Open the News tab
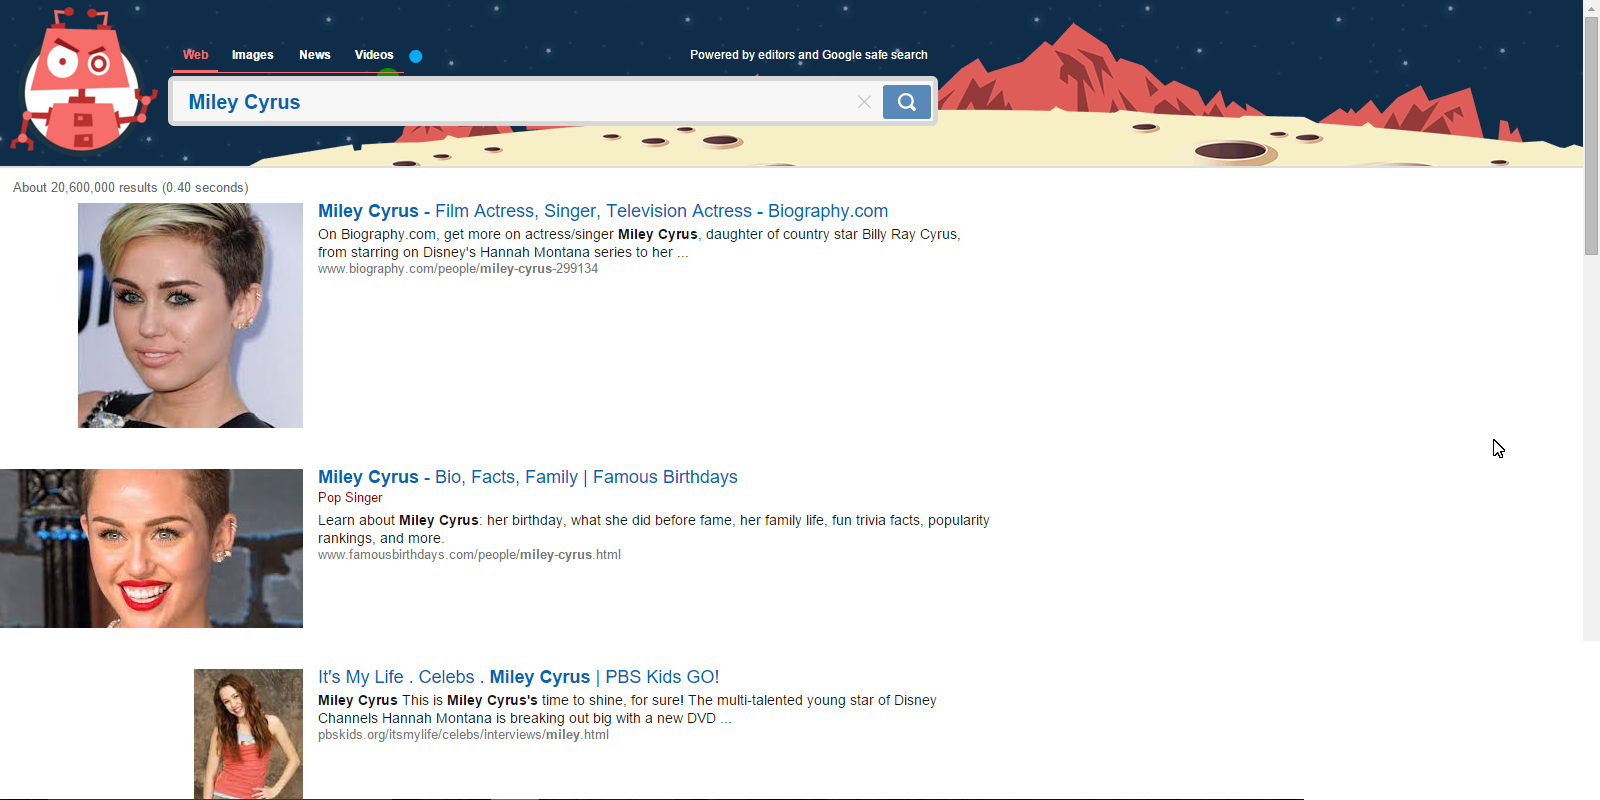 click(x=315, y=55)
